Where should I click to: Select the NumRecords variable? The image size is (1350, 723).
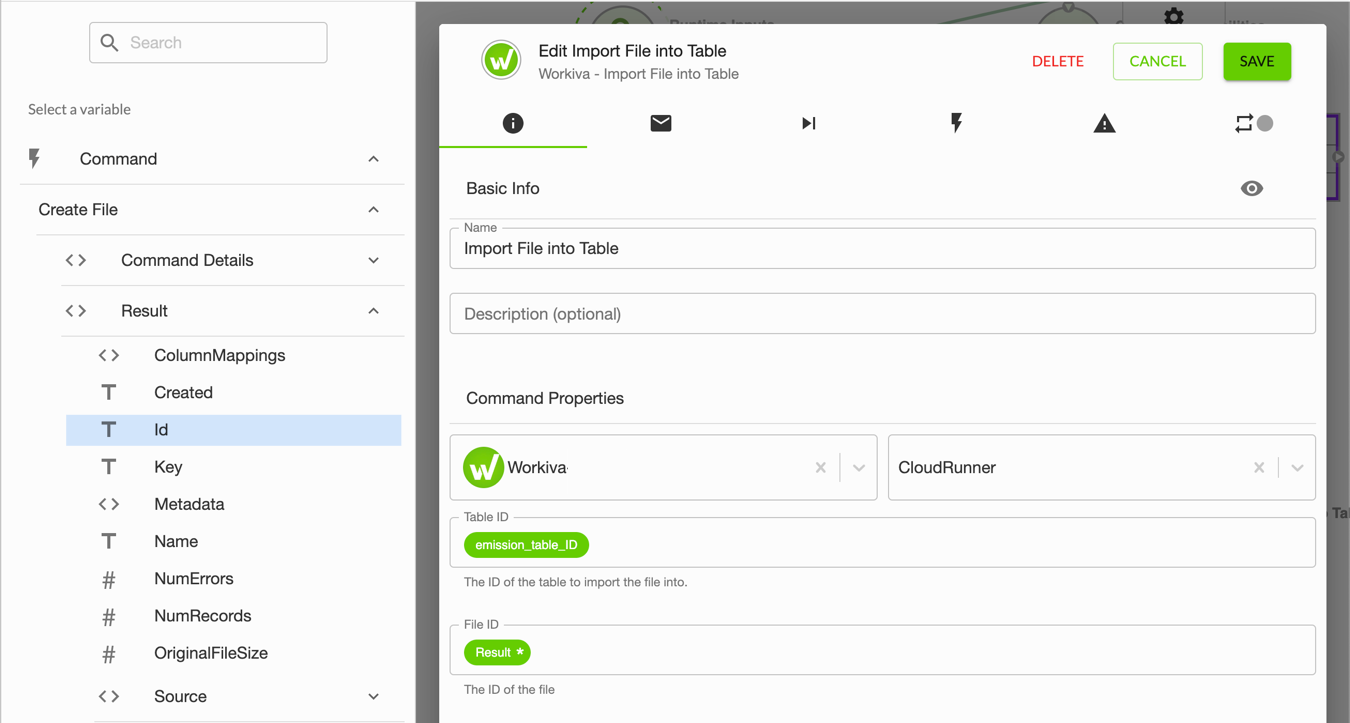[202, 616]
